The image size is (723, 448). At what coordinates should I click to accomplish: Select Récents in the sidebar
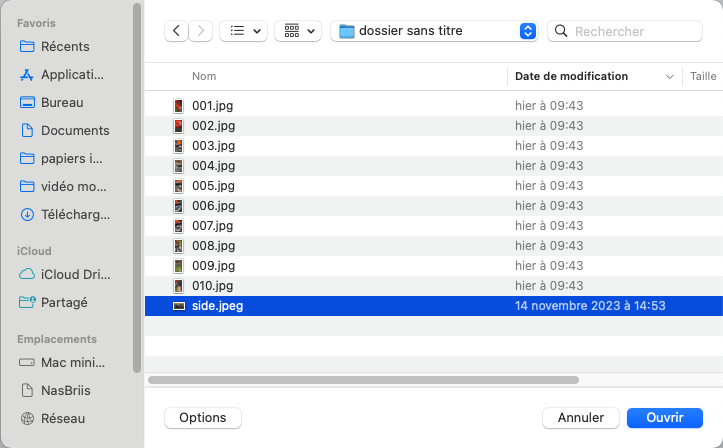tap(65, 46)
